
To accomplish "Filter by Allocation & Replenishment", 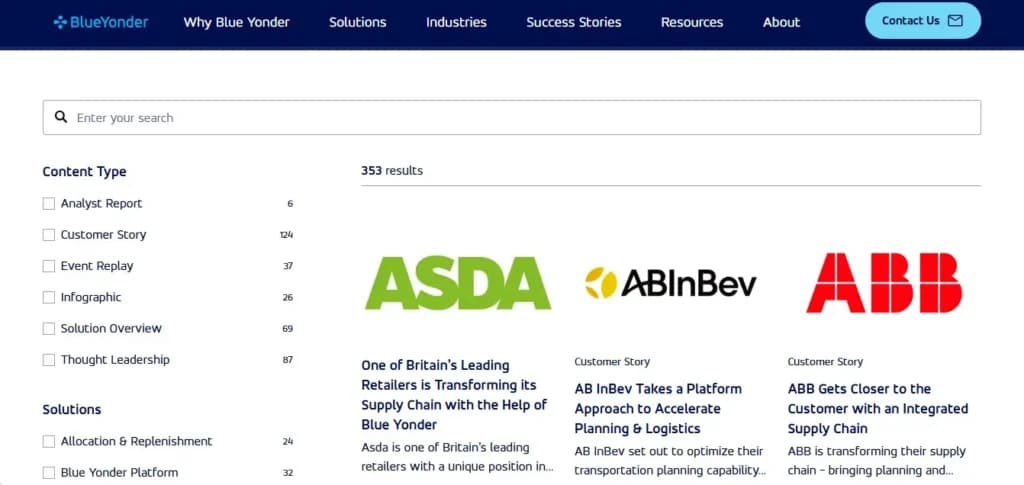I will click(49, 442).
